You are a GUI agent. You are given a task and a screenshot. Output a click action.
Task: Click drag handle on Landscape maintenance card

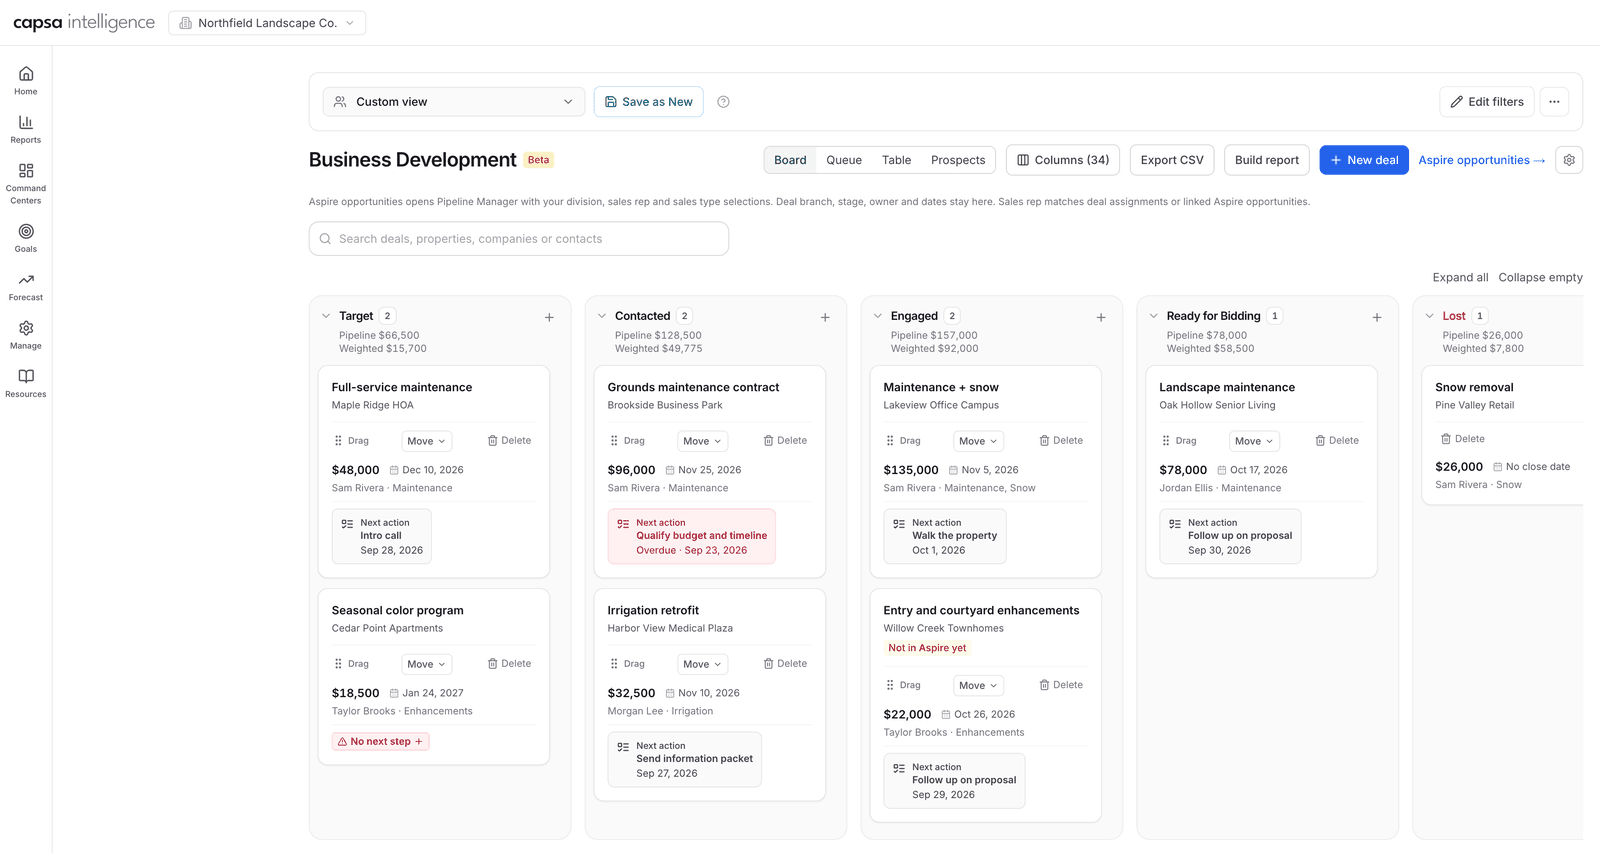1178,441
